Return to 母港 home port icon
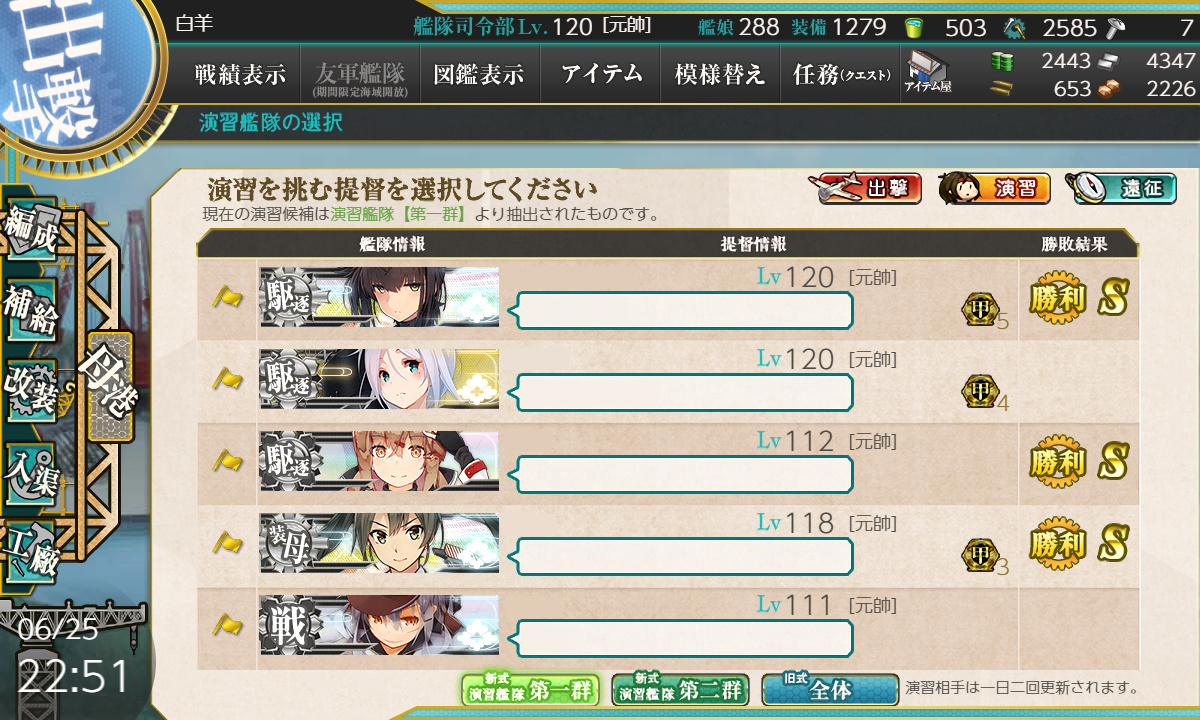1200x720 pixels. (x=110, y=385)
